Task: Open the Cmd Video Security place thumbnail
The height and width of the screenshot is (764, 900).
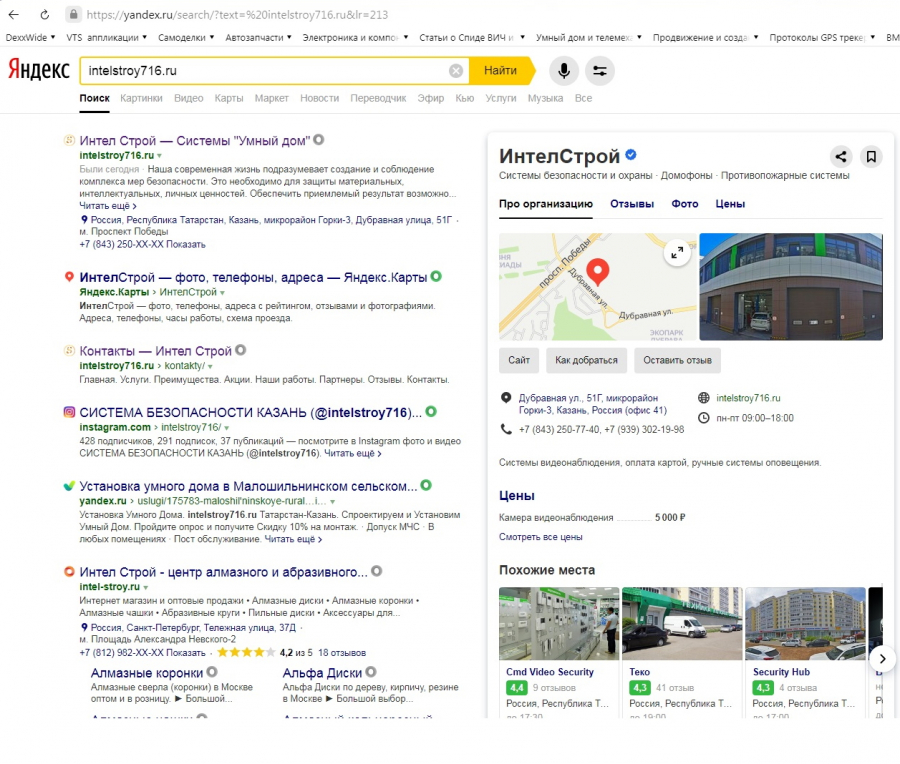Action: pyautogui.click(x=559, y=623)
